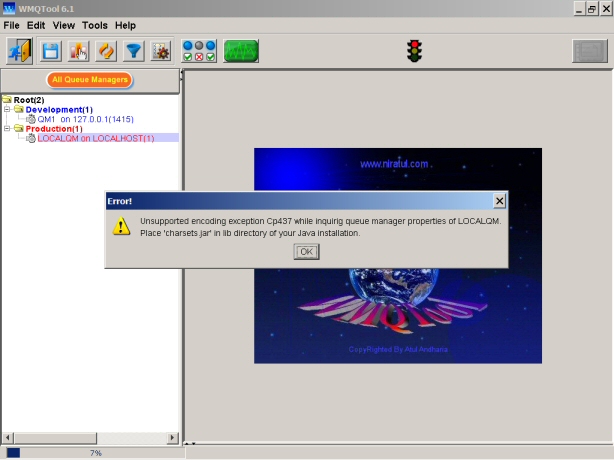Select the Root(2) tree item
614x460 pixels.
[x=29, y=100]
